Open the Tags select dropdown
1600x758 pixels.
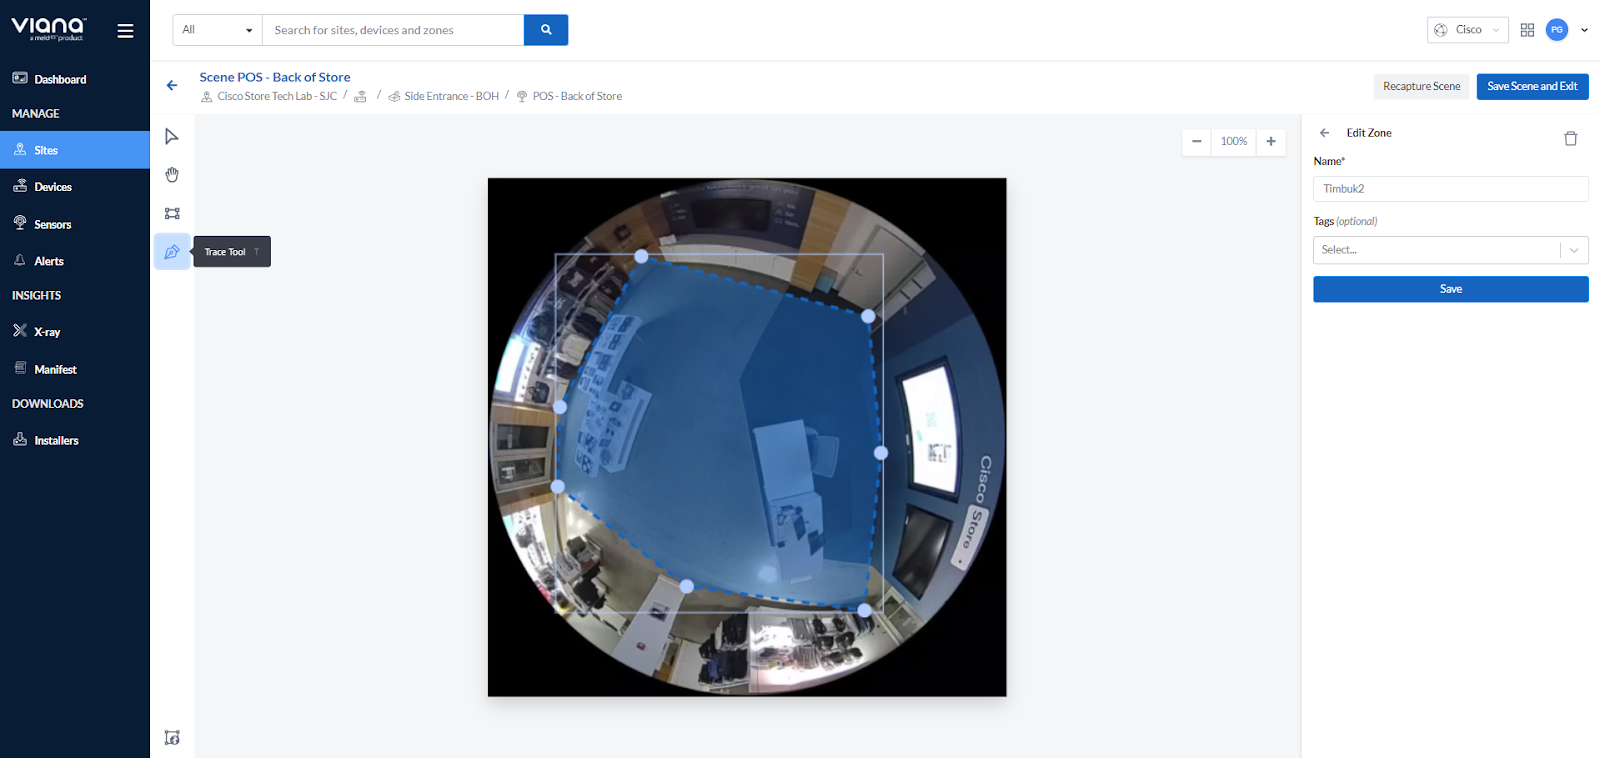click(1449, 250)
